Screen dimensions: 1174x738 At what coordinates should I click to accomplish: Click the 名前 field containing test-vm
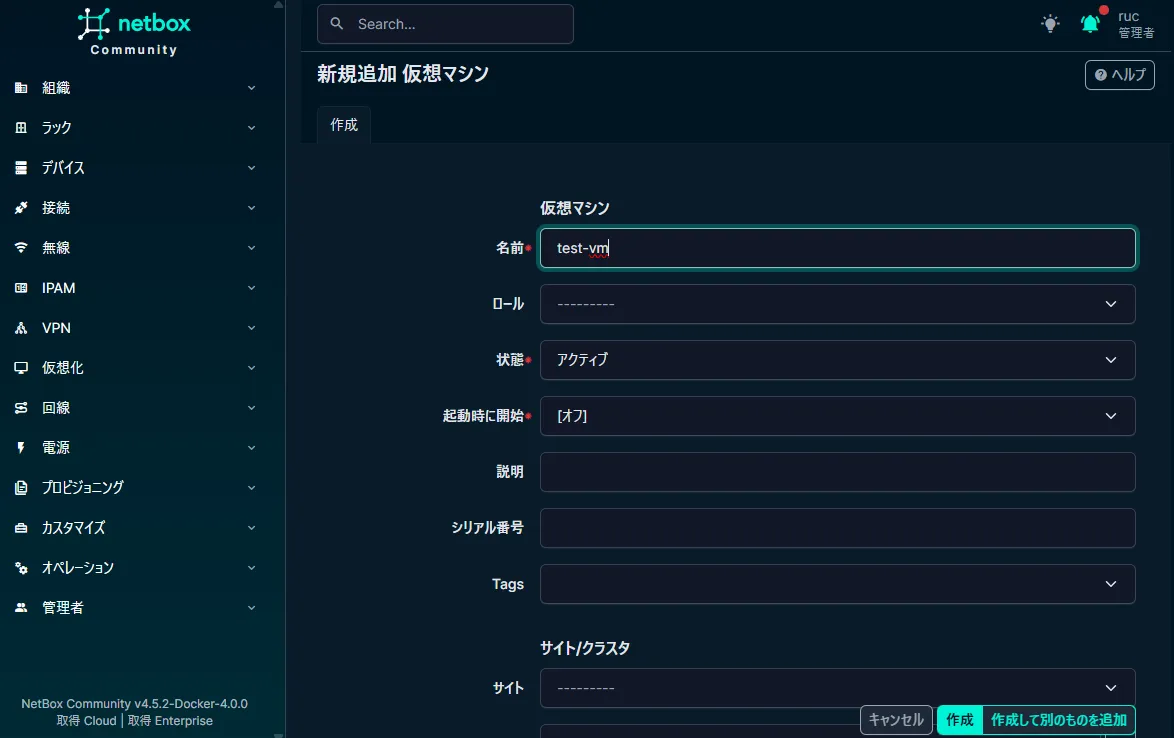tap(837, 248)
